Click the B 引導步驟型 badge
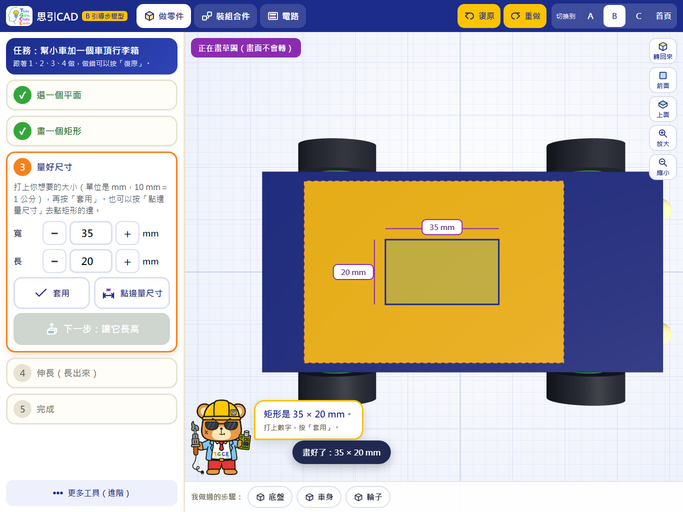 coord(105,16)
